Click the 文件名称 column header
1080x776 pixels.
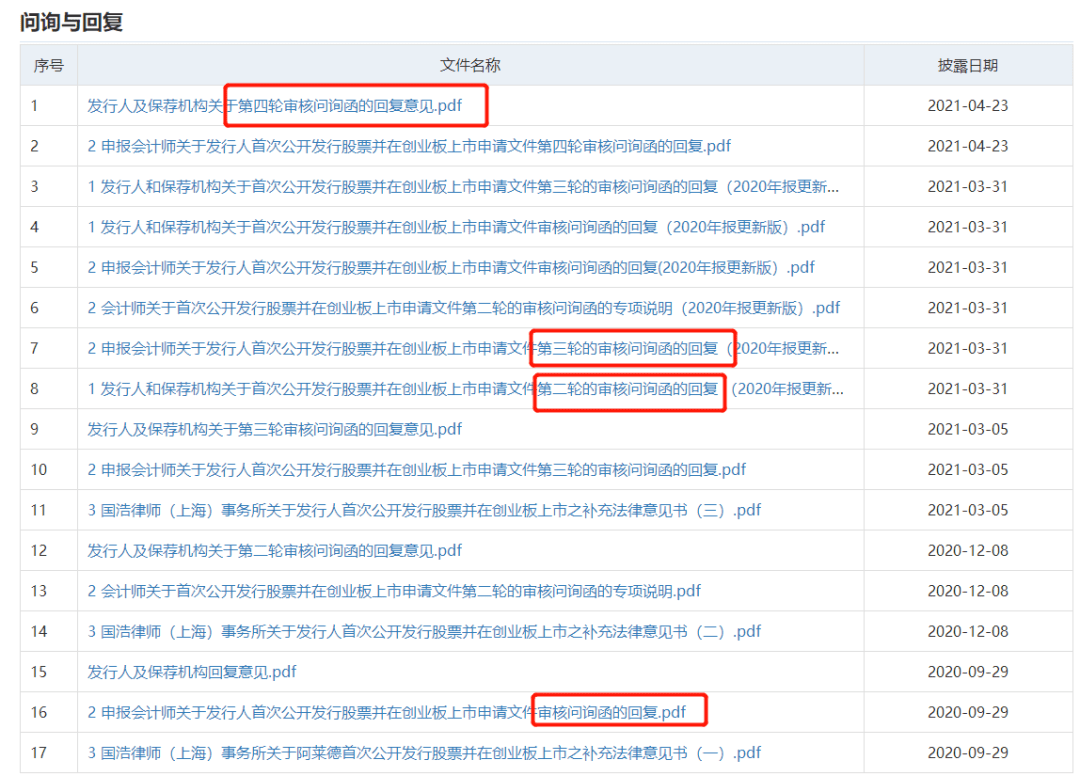tap(470, 64)
